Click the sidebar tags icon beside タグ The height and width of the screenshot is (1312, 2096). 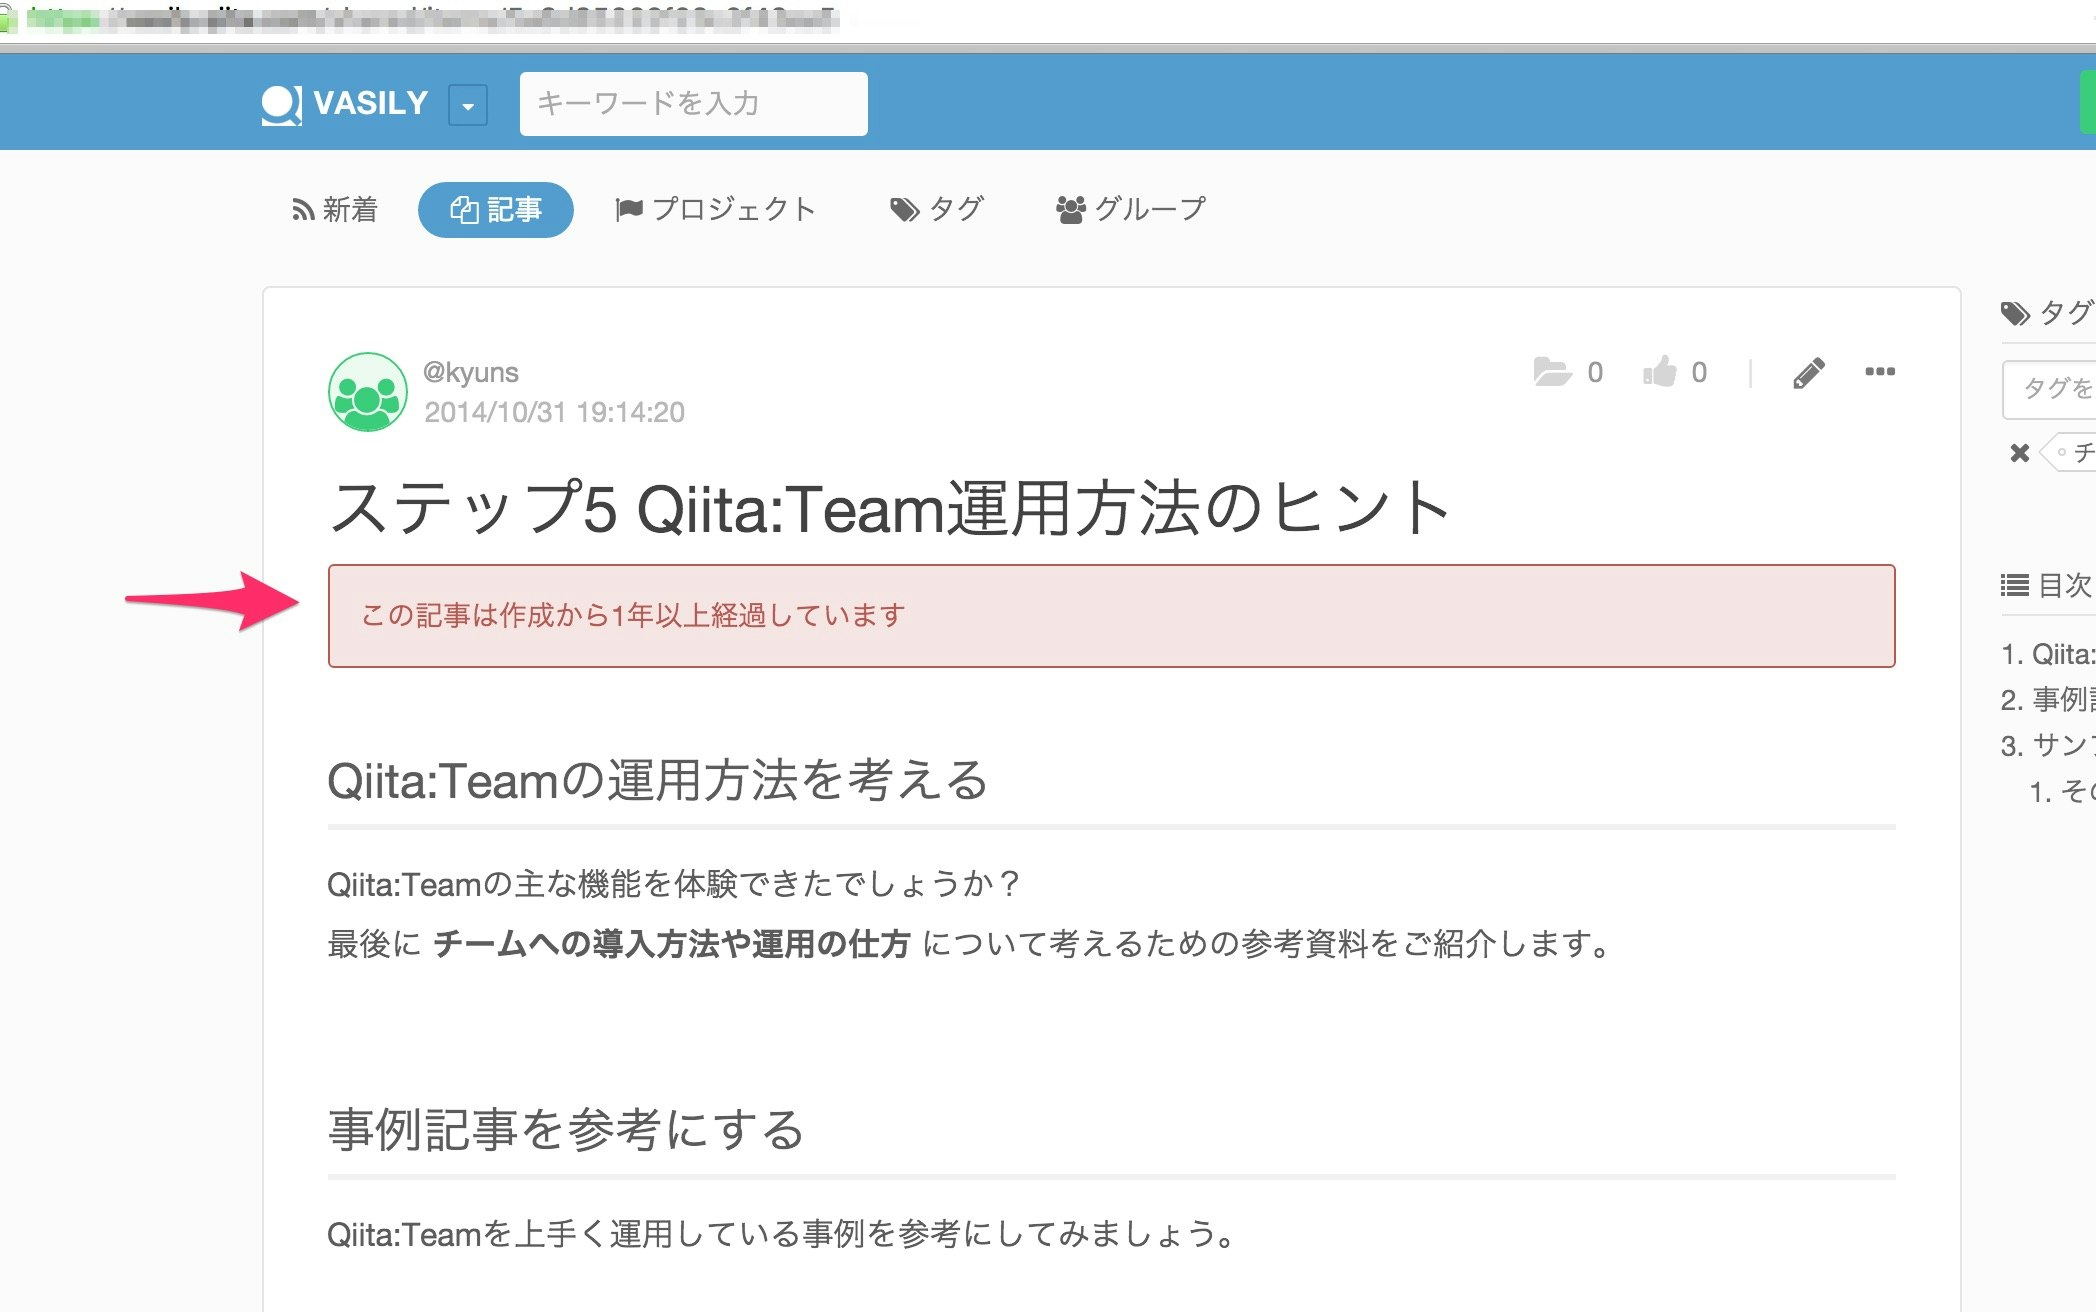[x=2014, y=314]
